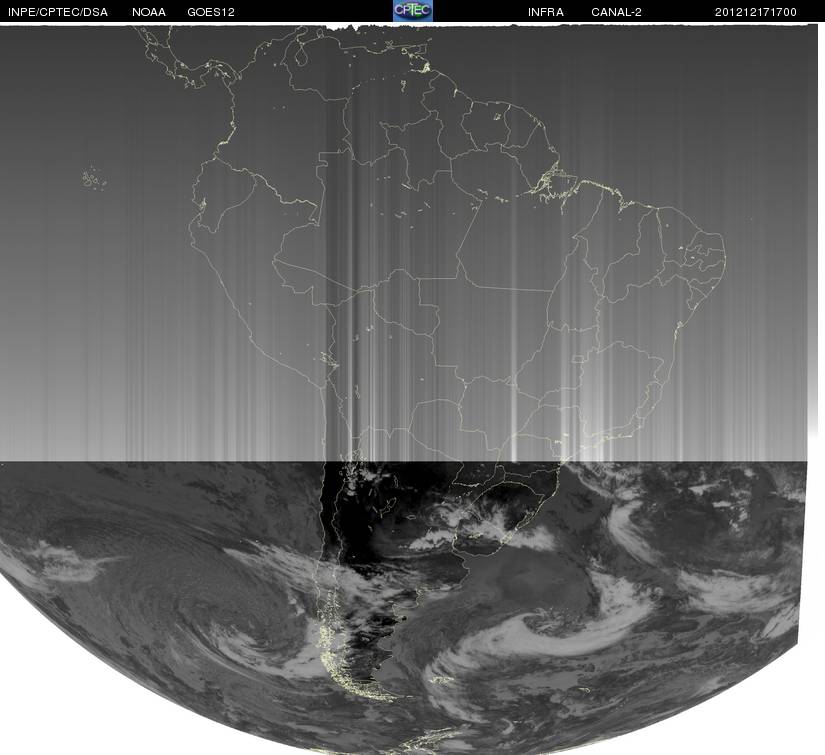Click the NOAA label in the header
Viewport: 825px width, 755px height.
(149, 12)
